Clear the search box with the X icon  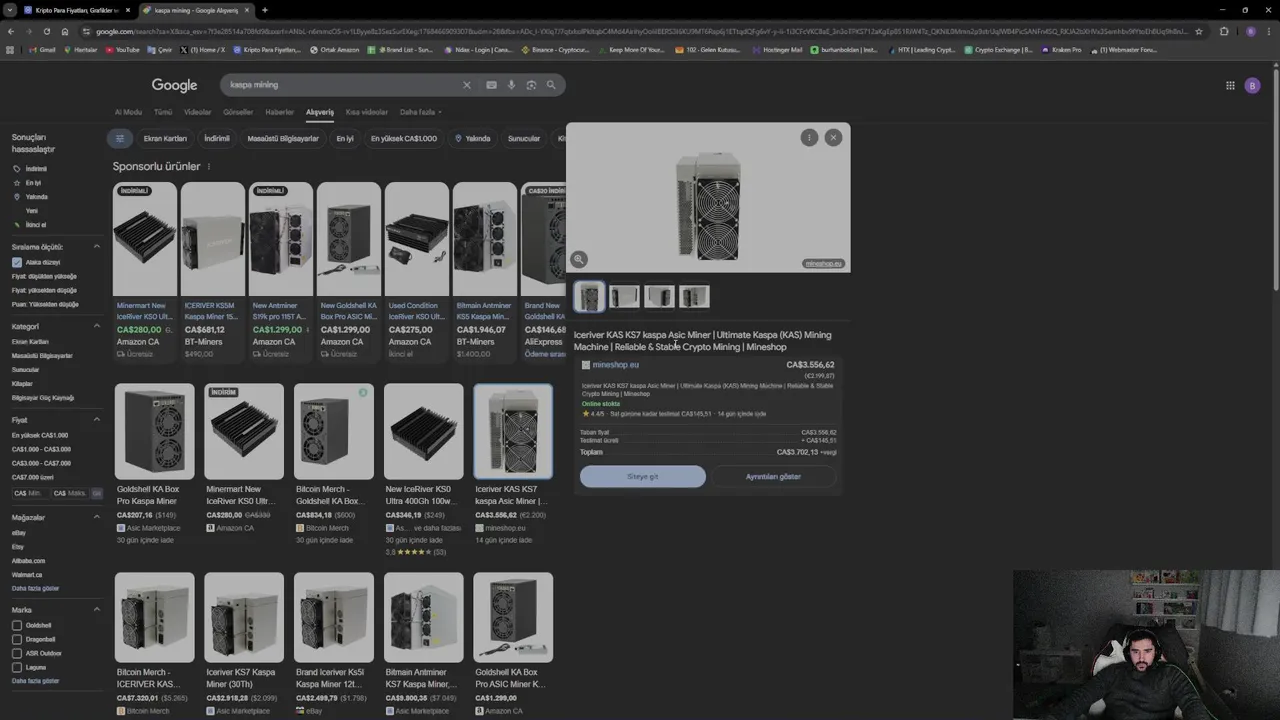pyautogui.click(x=466, y=85)
